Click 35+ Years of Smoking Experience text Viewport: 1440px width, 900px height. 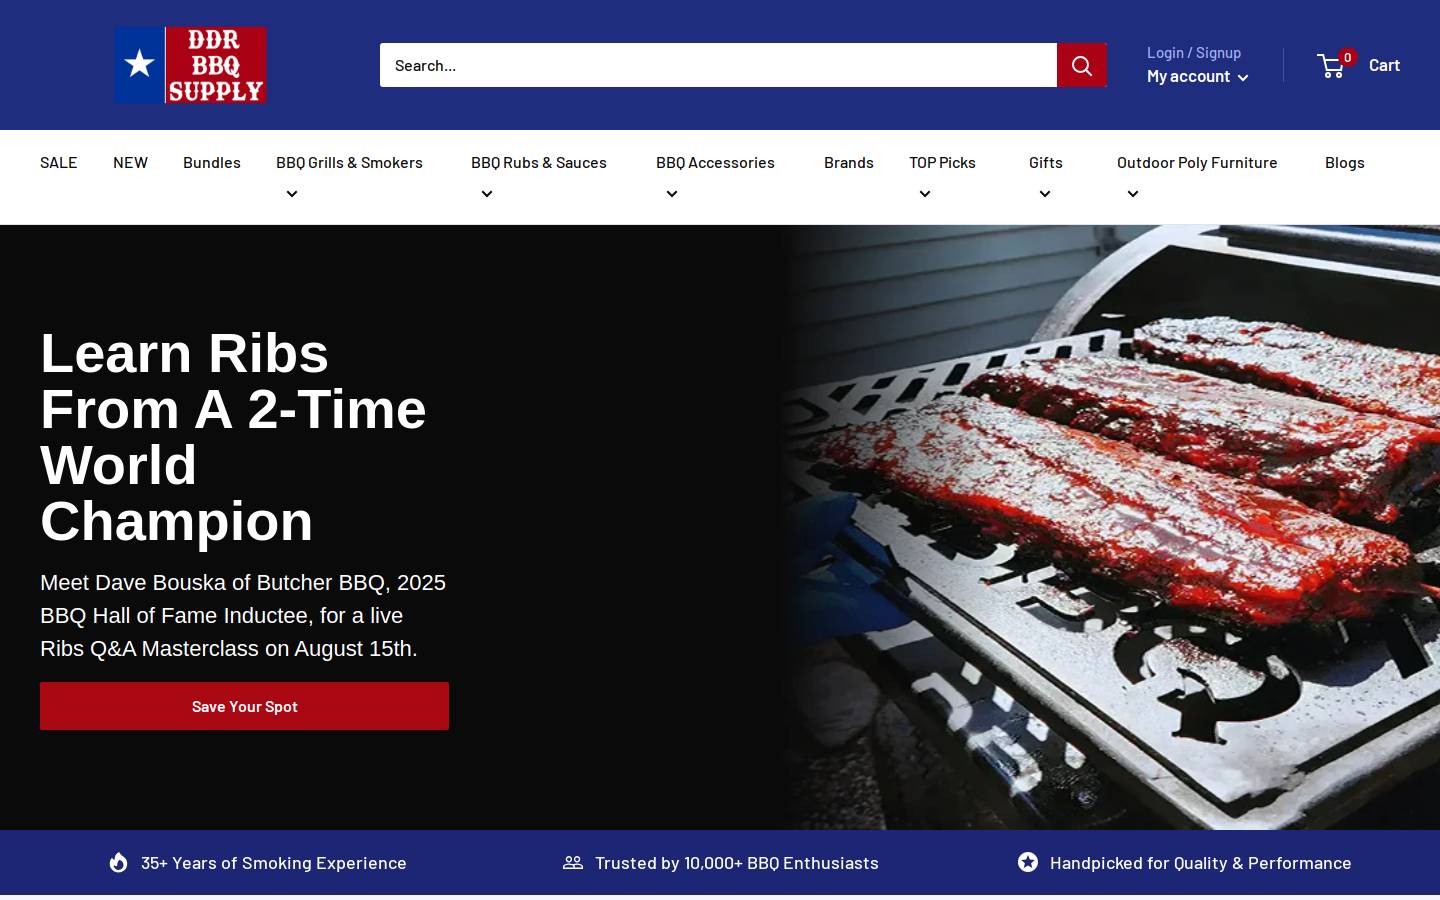pyautogui.click(x=274, y=862)
